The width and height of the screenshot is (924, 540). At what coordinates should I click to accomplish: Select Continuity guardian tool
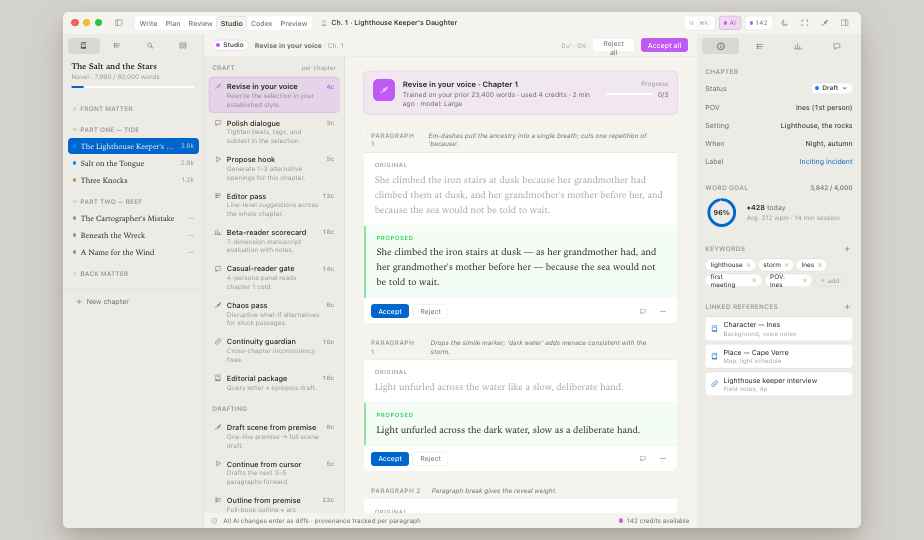[274, 350]
